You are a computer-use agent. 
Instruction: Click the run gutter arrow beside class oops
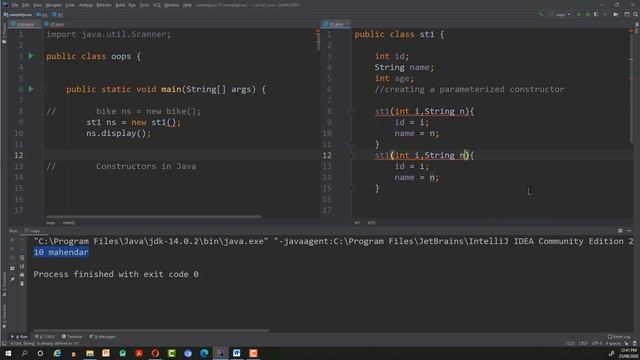point(31,56)
